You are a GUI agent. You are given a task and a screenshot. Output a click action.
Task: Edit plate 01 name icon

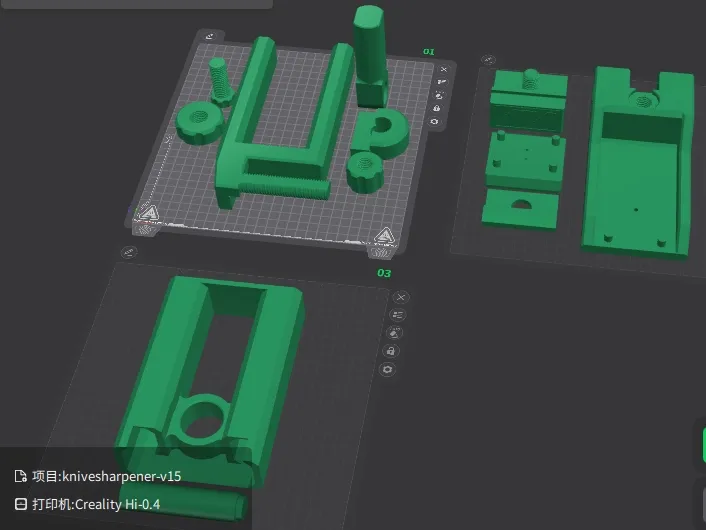[210, 36]
